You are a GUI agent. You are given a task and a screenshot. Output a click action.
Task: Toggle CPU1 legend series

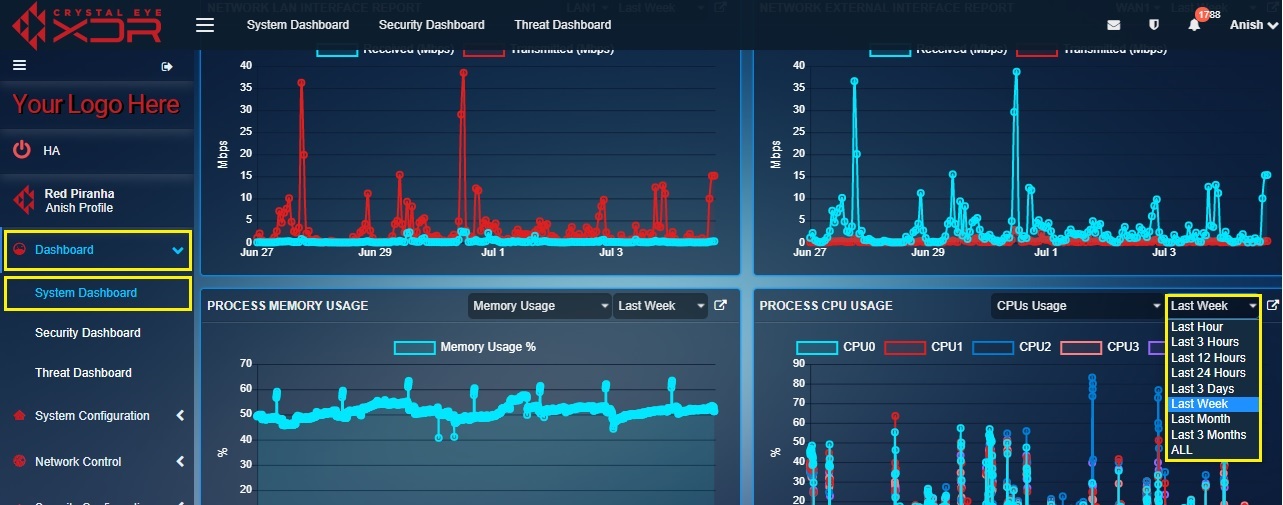point(924,347)
